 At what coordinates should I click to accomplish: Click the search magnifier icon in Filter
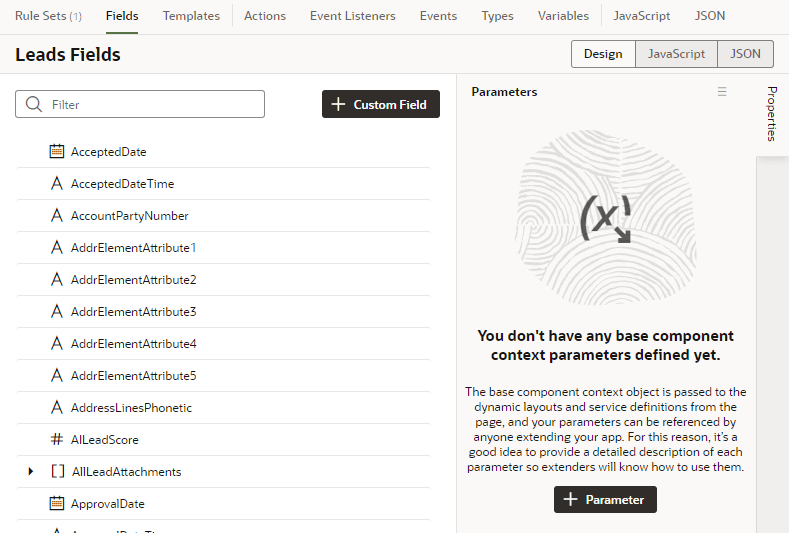(x=34, y=104)
